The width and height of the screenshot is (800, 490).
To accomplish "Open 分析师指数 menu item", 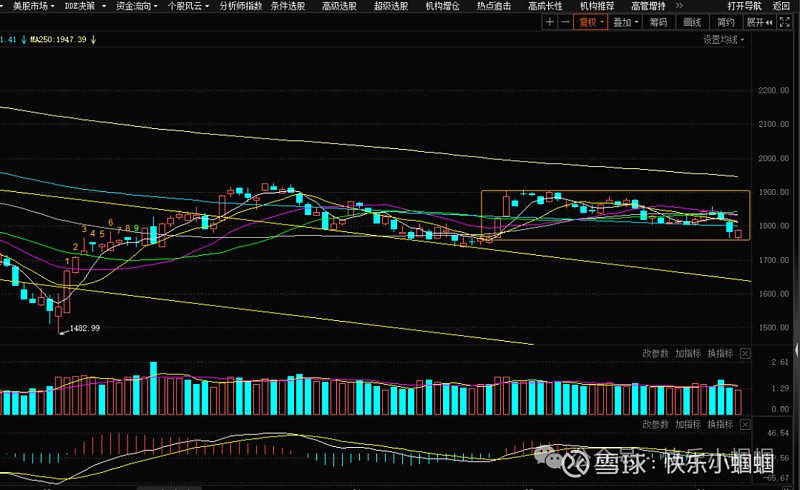I will click(x=241, y=6).
